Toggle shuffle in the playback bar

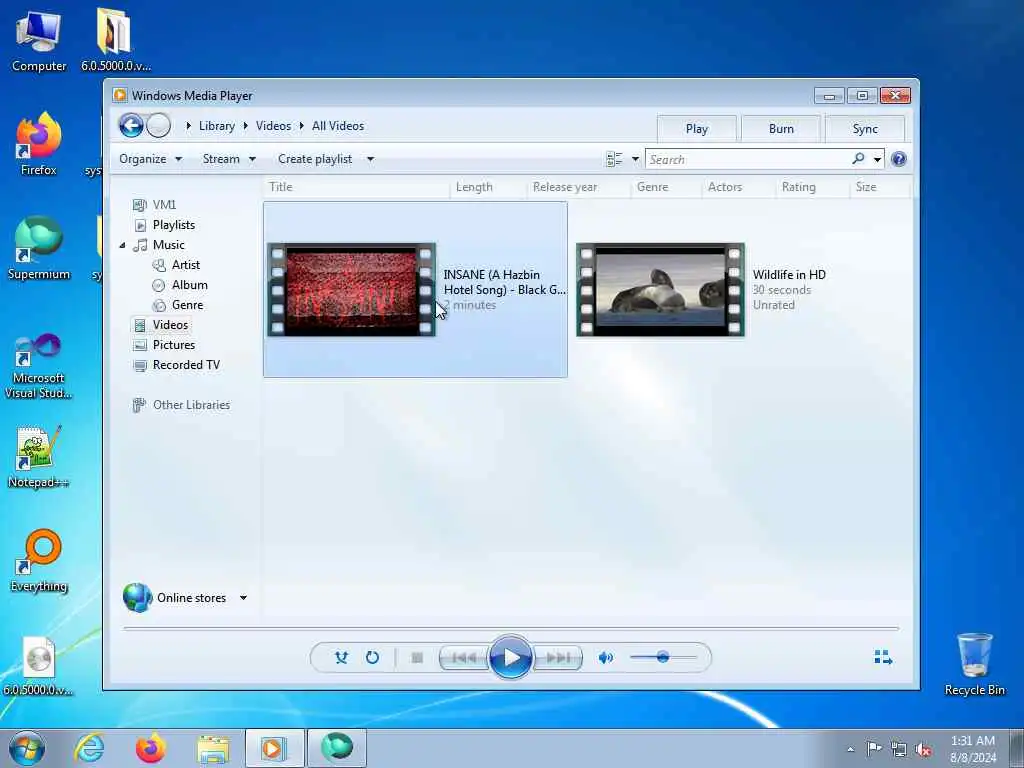(341, 658)
